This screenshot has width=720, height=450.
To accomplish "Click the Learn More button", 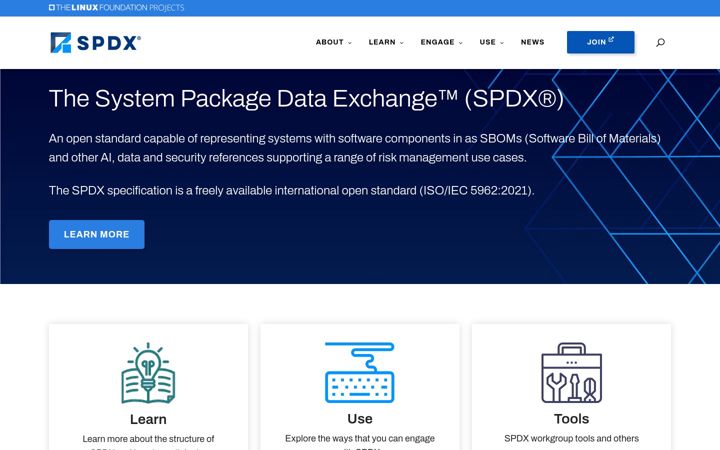I will pos(96,234).
